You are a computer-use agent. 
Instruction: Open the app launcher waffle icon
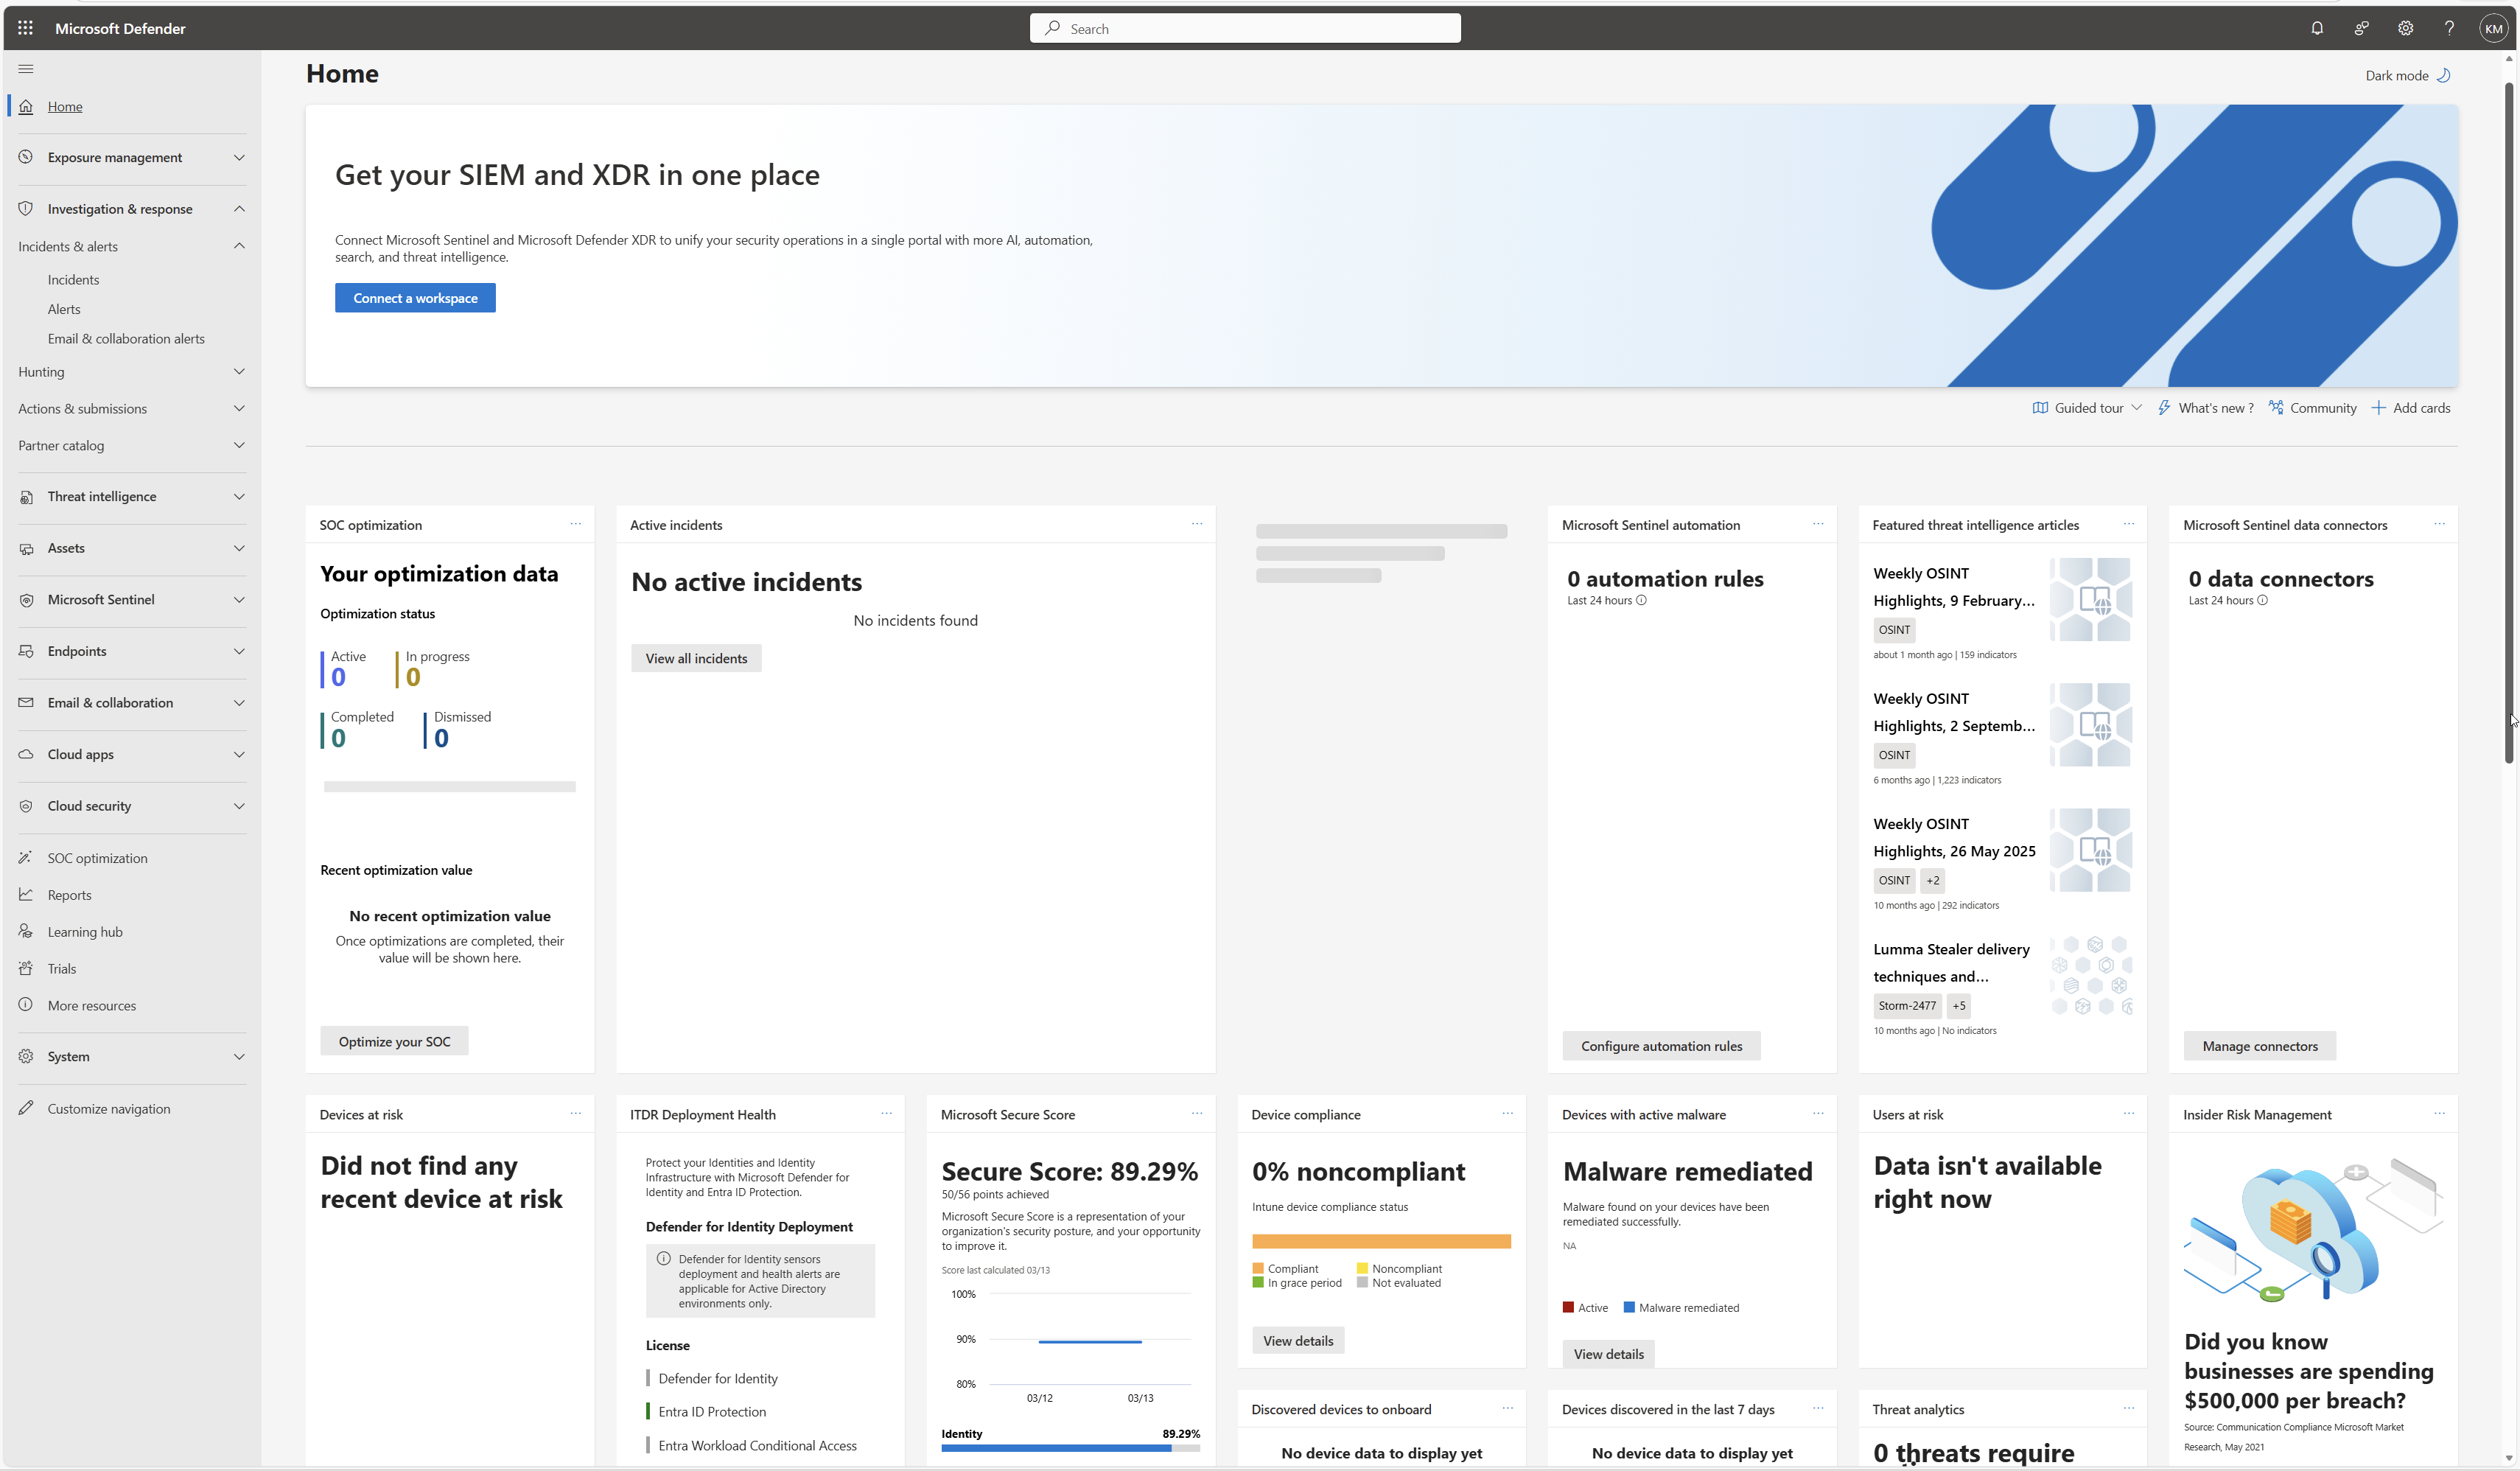25,28
